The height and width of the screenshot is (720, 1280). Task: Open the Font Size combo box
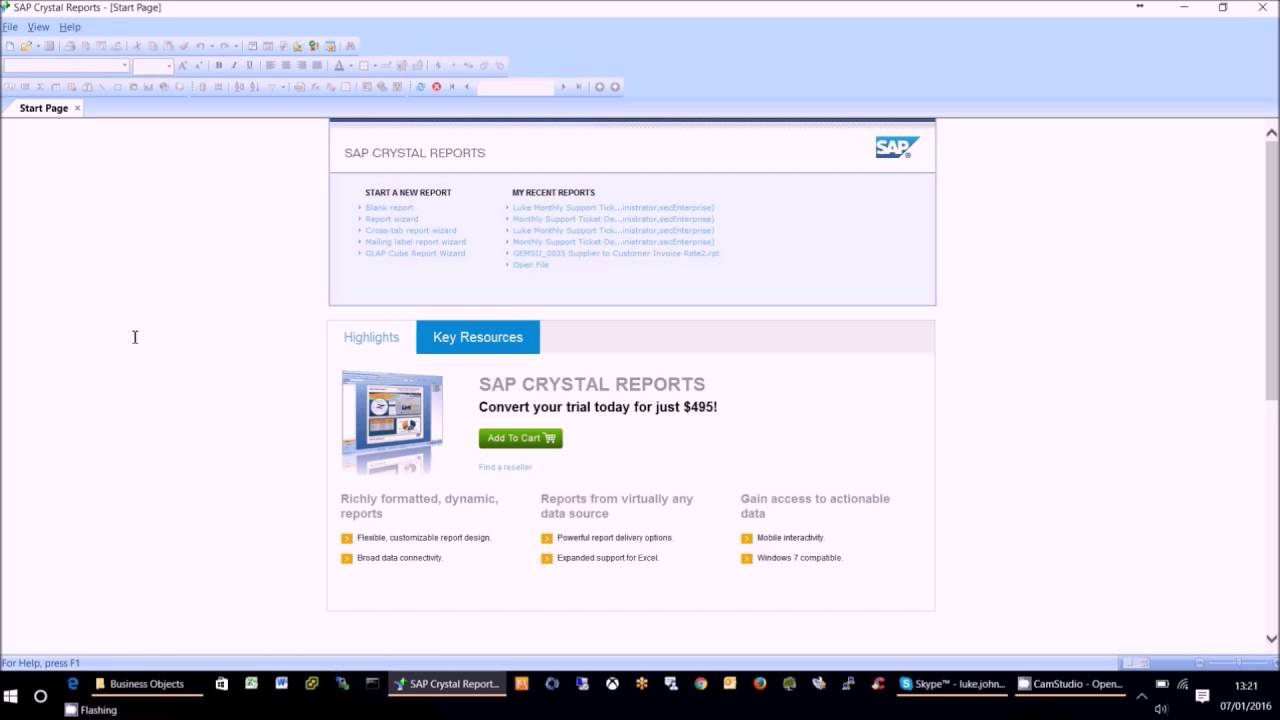pos(153,66)
